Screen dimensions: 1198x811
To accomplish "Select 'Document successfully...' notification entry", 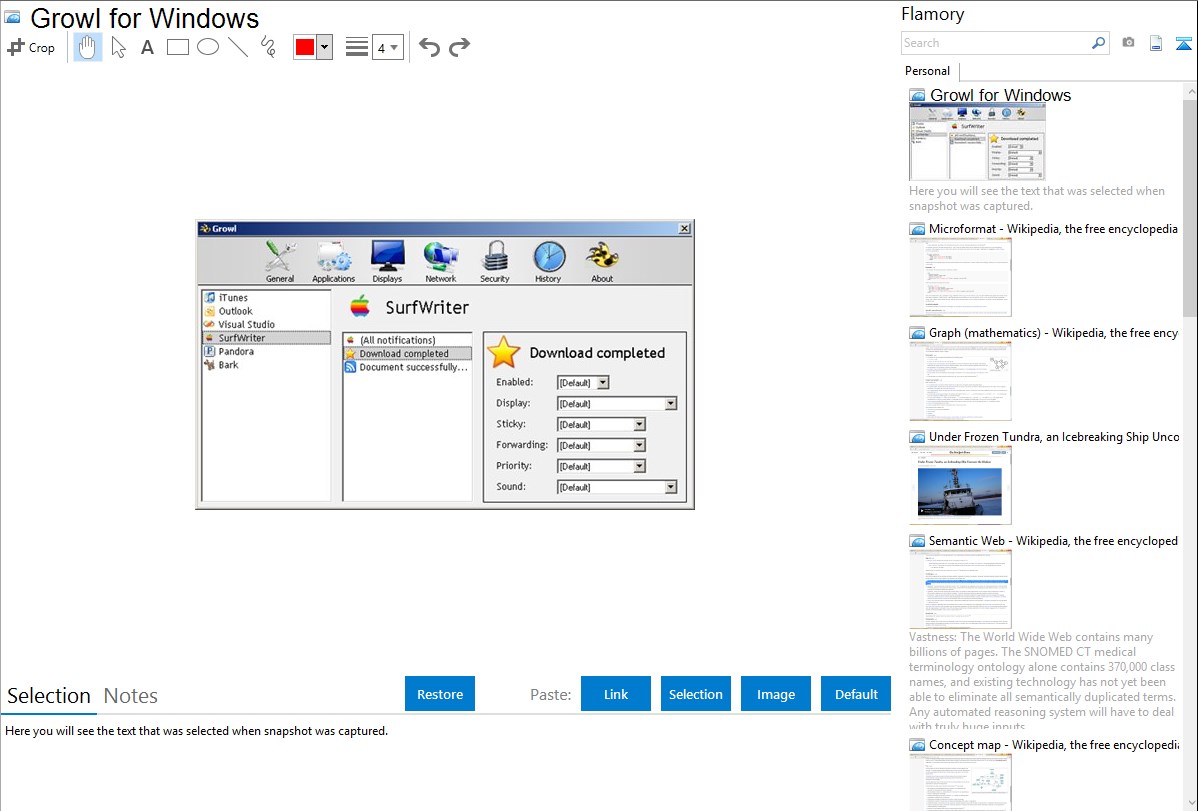I will click(407, 367).
